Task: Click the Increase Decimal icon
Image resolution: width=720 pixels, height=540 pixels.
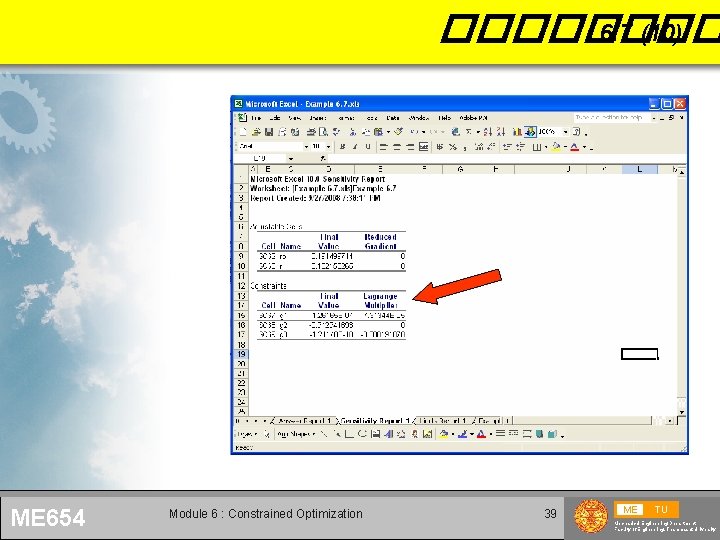Action: click(479, 146)
